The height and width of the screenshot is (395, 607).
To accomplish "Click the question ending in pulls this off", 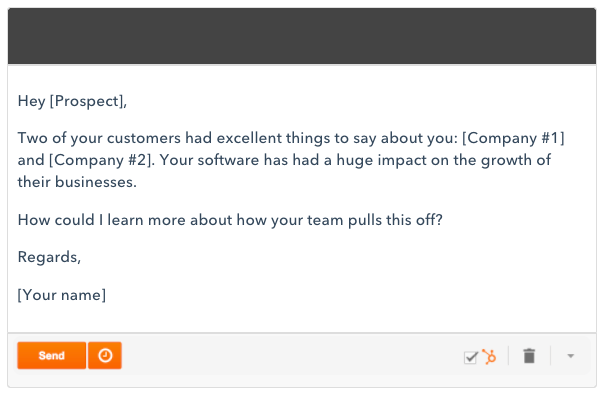I will tap(230, 220).
